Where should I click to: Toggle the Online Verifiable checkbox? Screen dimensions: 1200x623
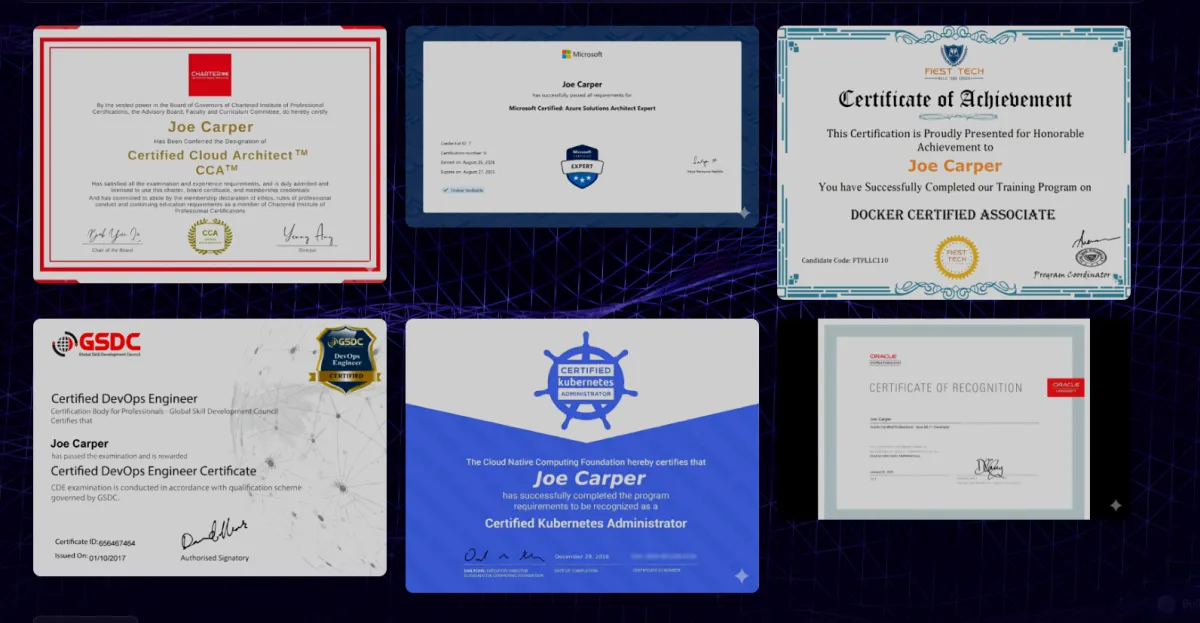coord(445,189)
